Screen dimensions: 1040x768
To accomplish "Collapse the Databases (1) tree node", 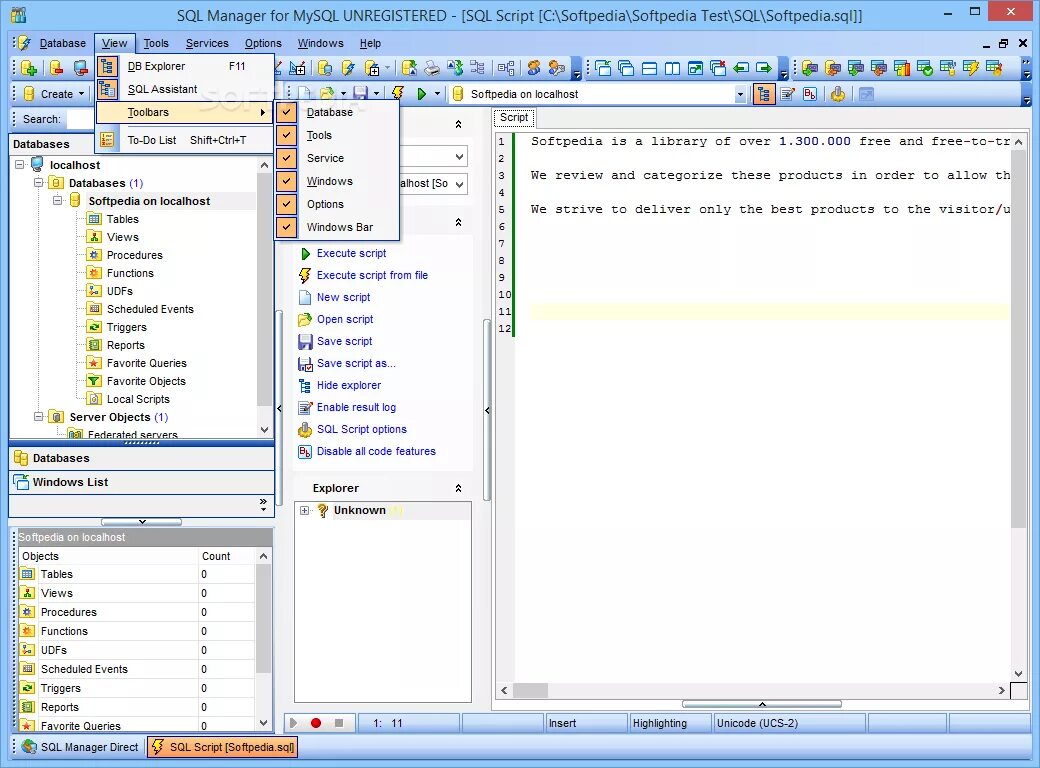I will coord(38,182).
